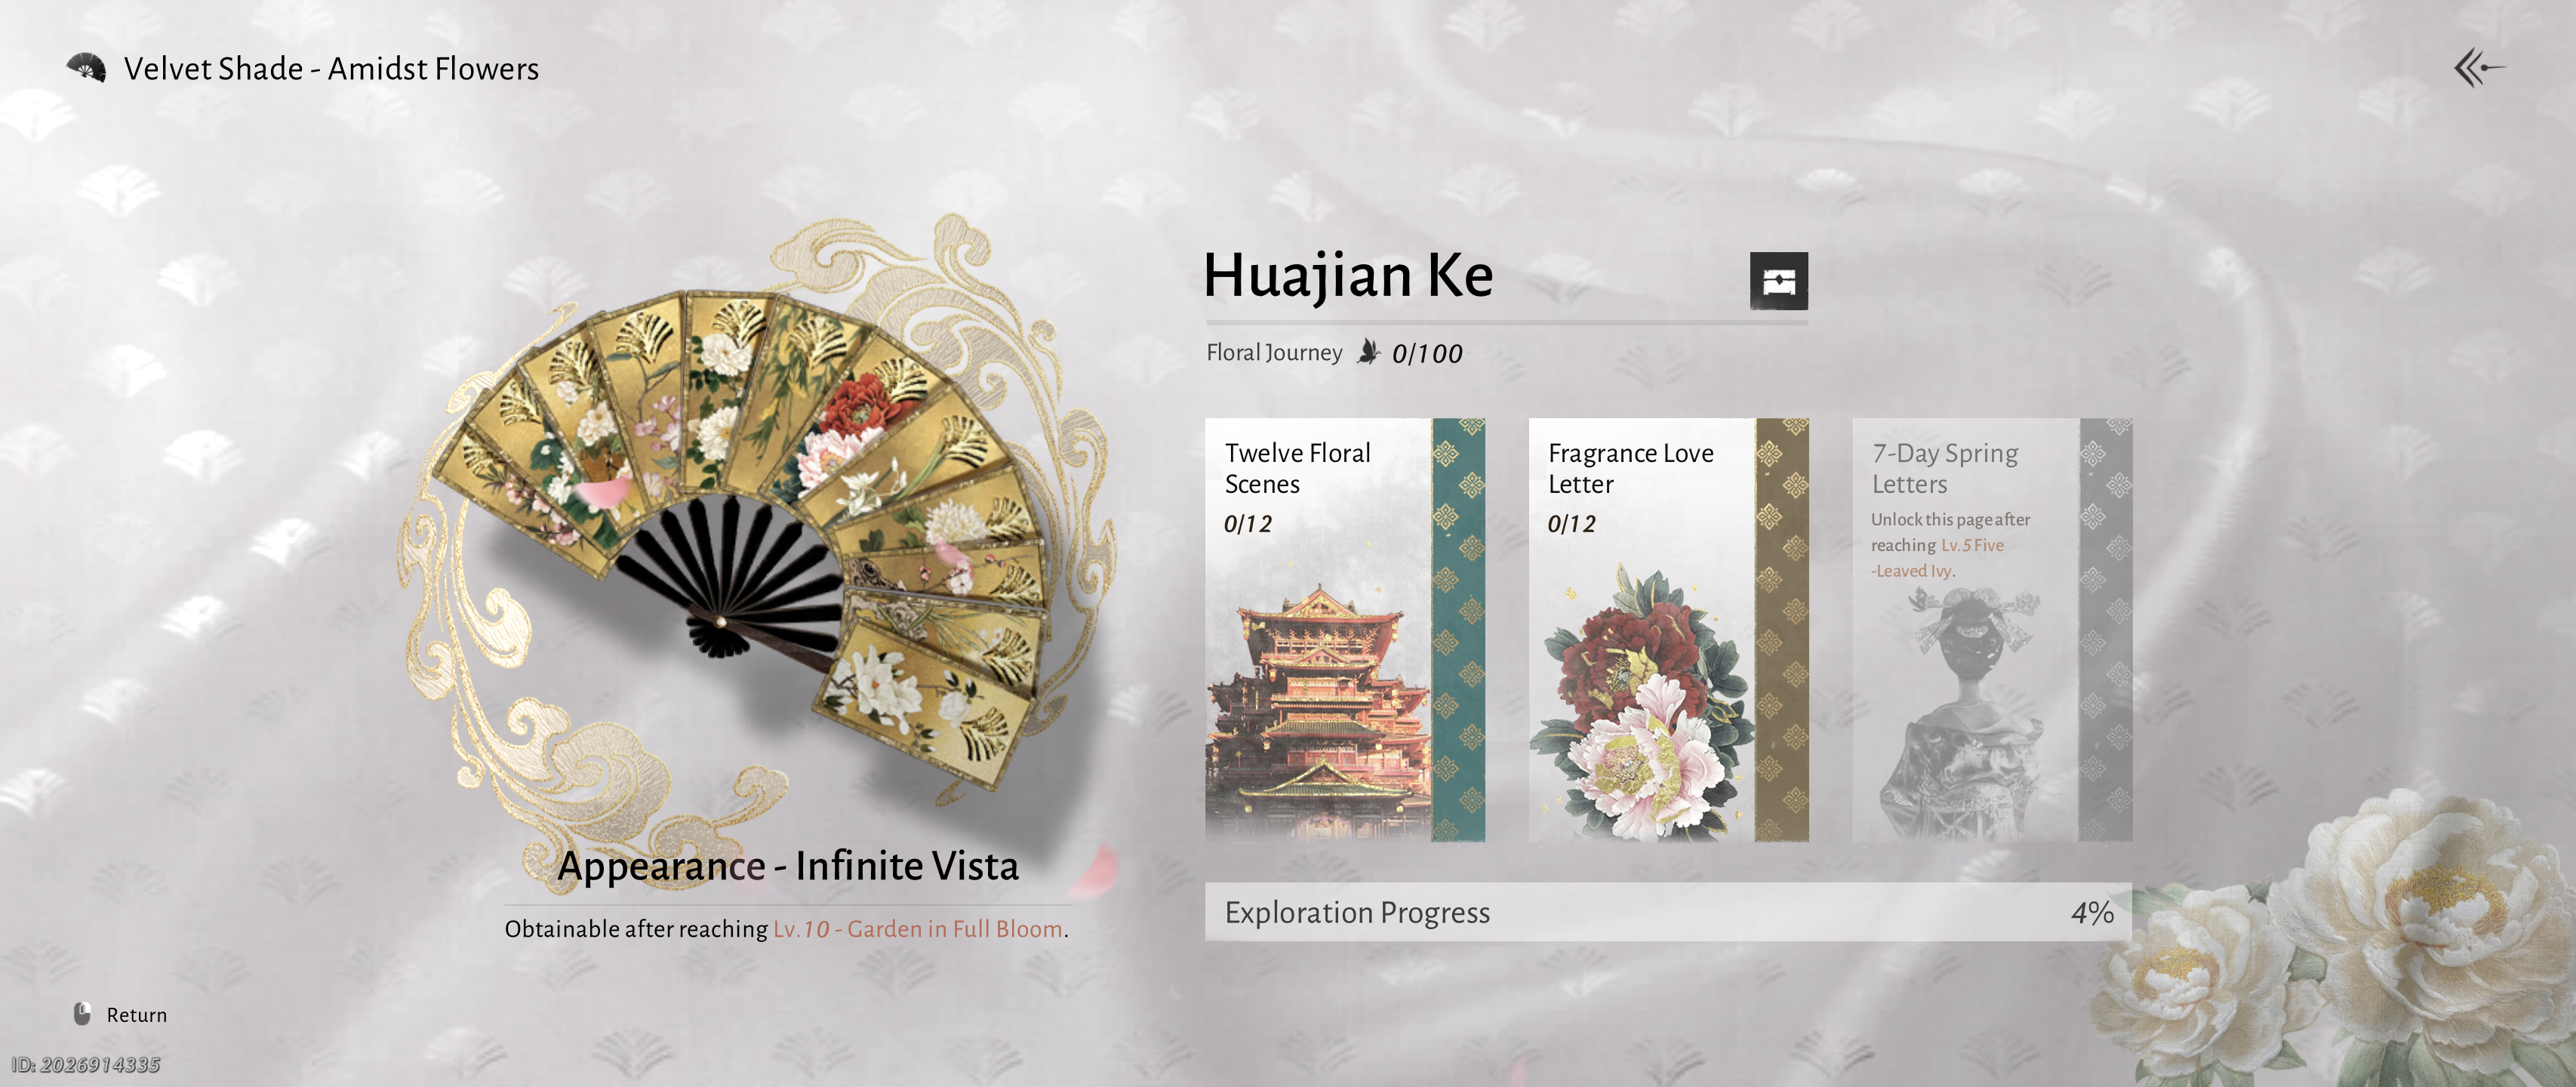Click the Exploration Progress bar

pyautogui.click(x=1668, y=912)
